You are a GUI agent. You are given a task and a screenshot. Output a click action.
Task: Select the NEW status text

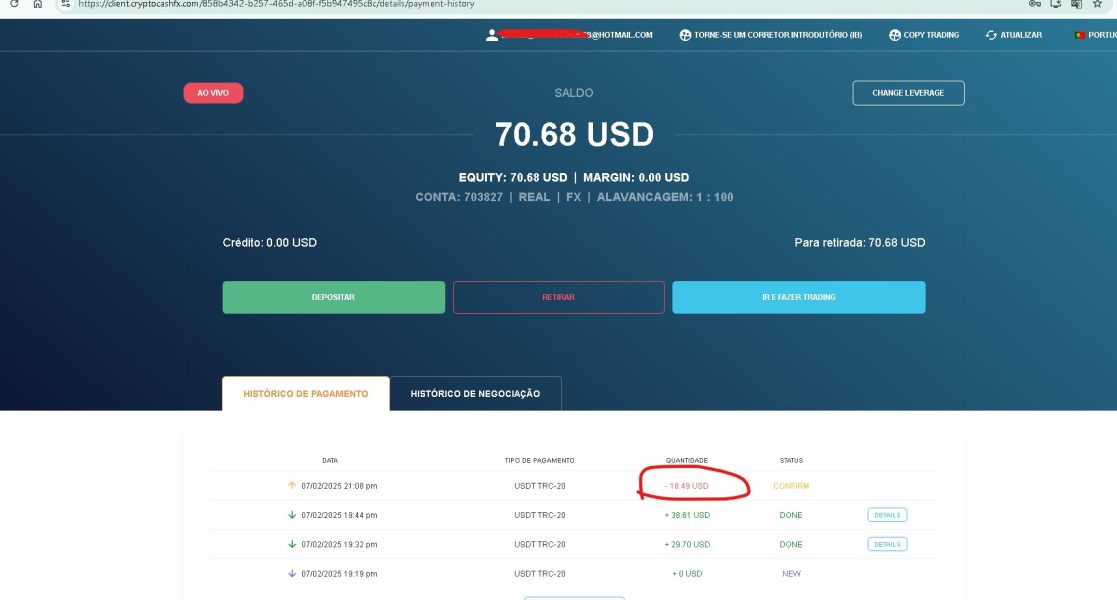click(x=791, y=574)
